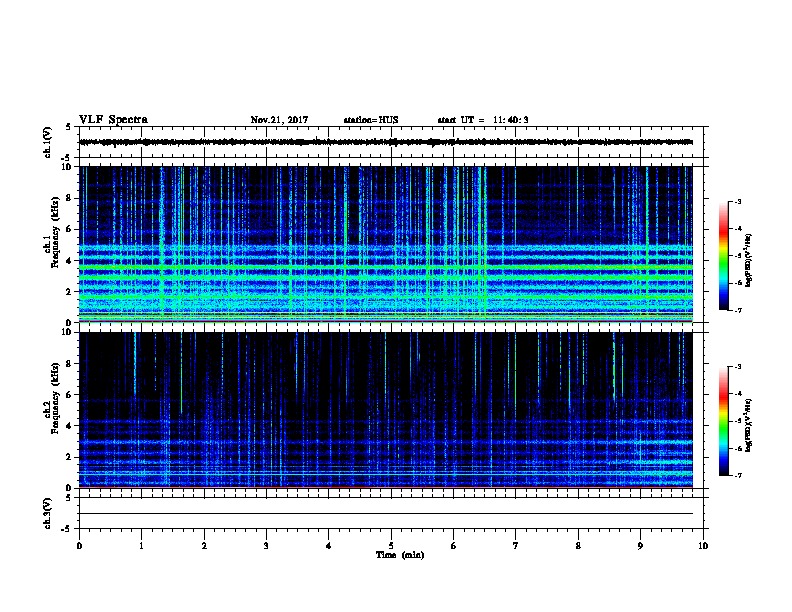Select the date text "Nov.21, 2017"
The image size is (792, 612).
click(279, 120)
